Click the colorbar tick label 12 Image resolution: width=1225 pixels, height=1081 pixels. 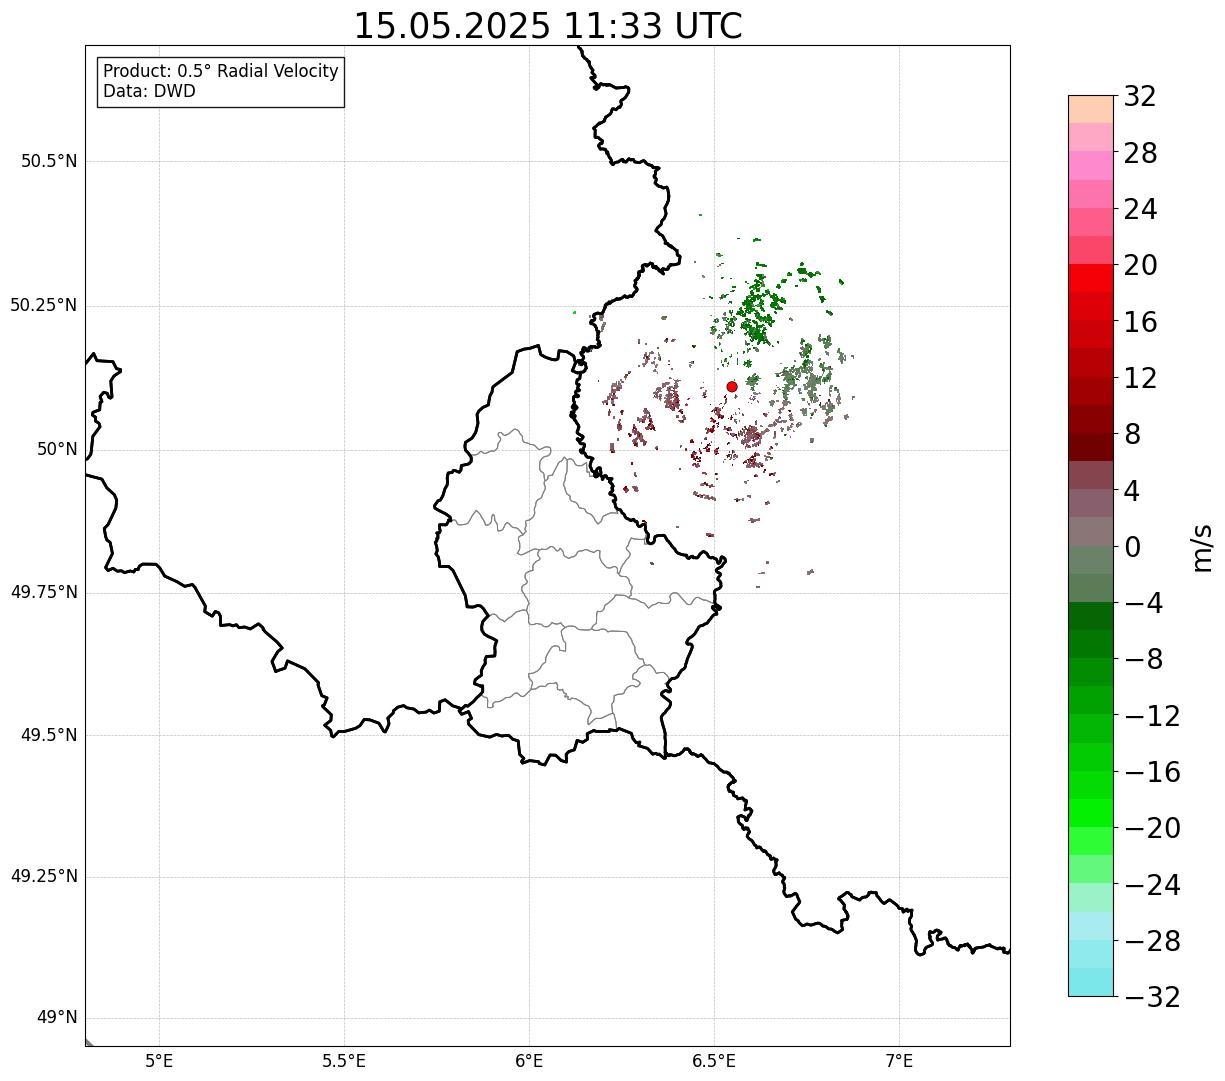pos(1140,378)
